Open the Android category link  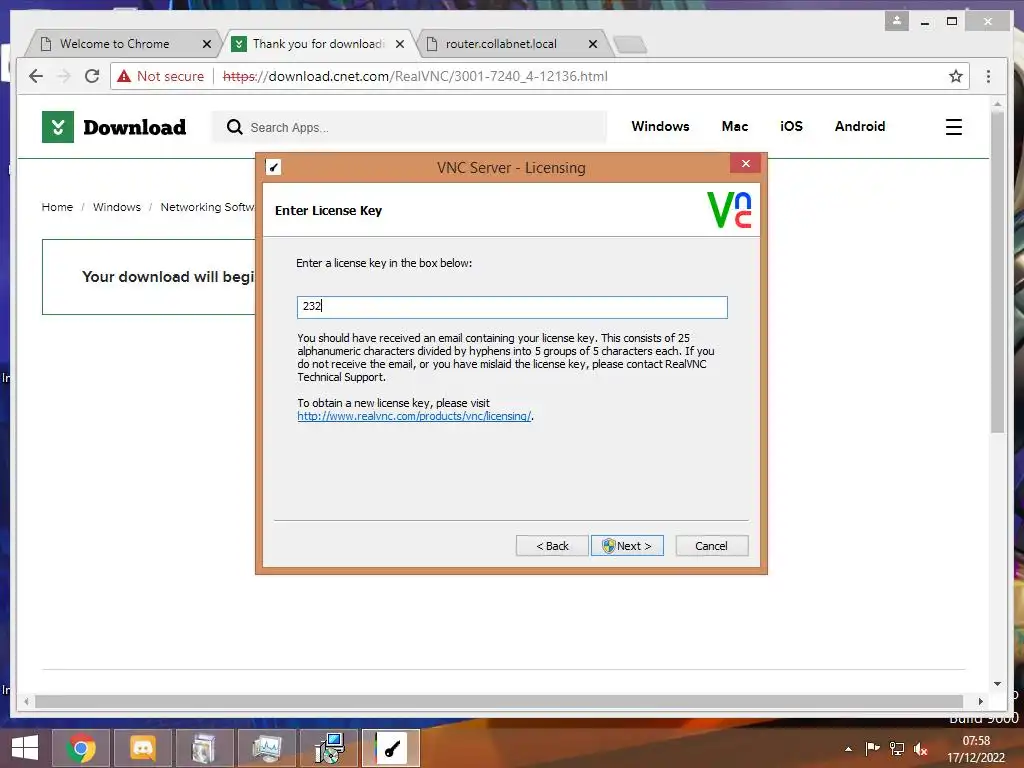pyautogui.click(x=859, y=126)
